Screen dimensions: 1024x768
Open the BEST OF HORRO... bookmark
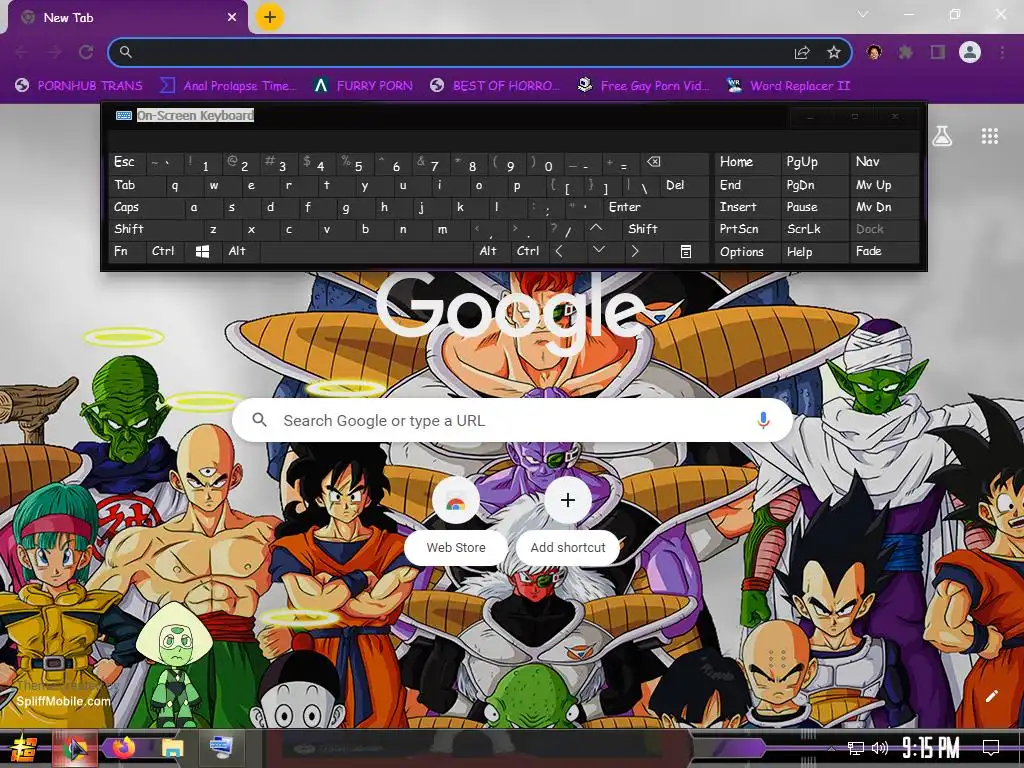click(x=495, y=86)
